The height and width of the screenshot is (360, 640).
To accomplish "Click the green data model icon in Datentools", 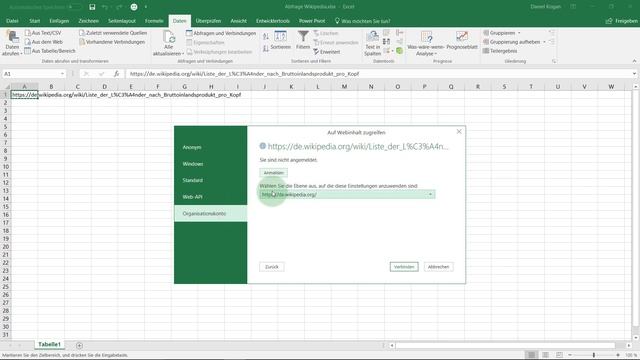I will pyautogui.click(x=399, y=51).
